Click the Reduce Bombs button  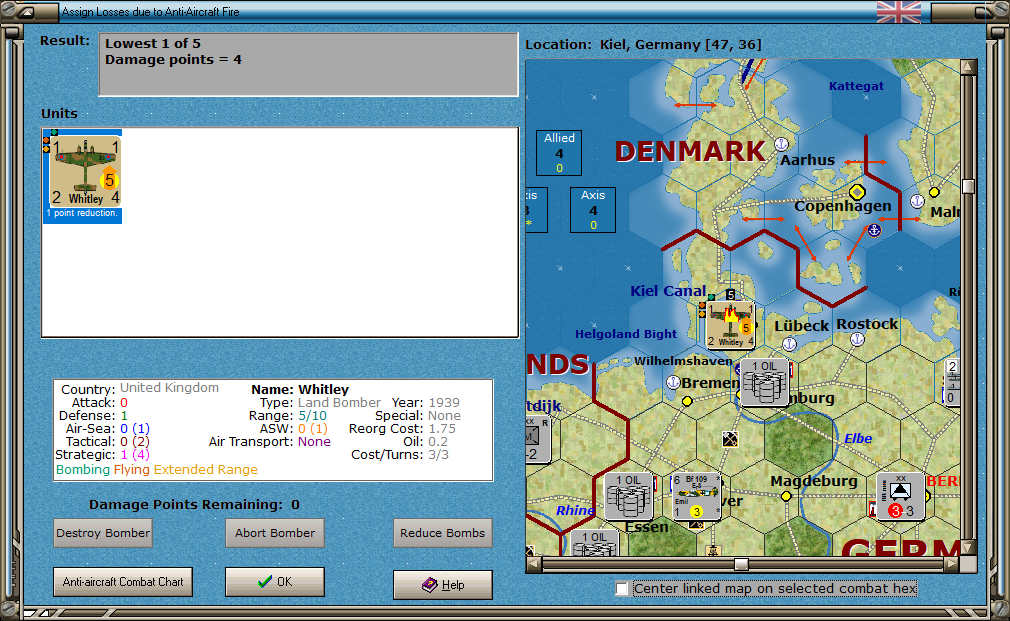pos(443,533)
